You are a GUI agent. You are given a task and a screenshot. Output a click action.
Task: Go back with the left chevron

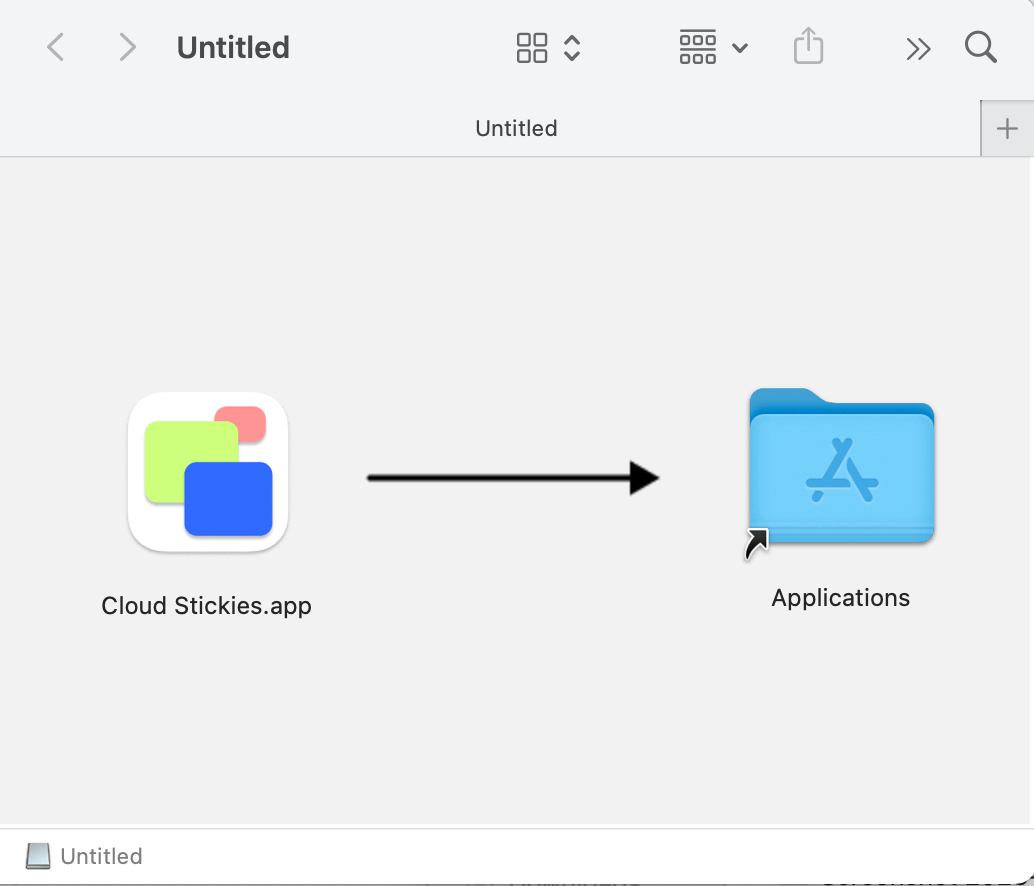[x=56, y=47]
